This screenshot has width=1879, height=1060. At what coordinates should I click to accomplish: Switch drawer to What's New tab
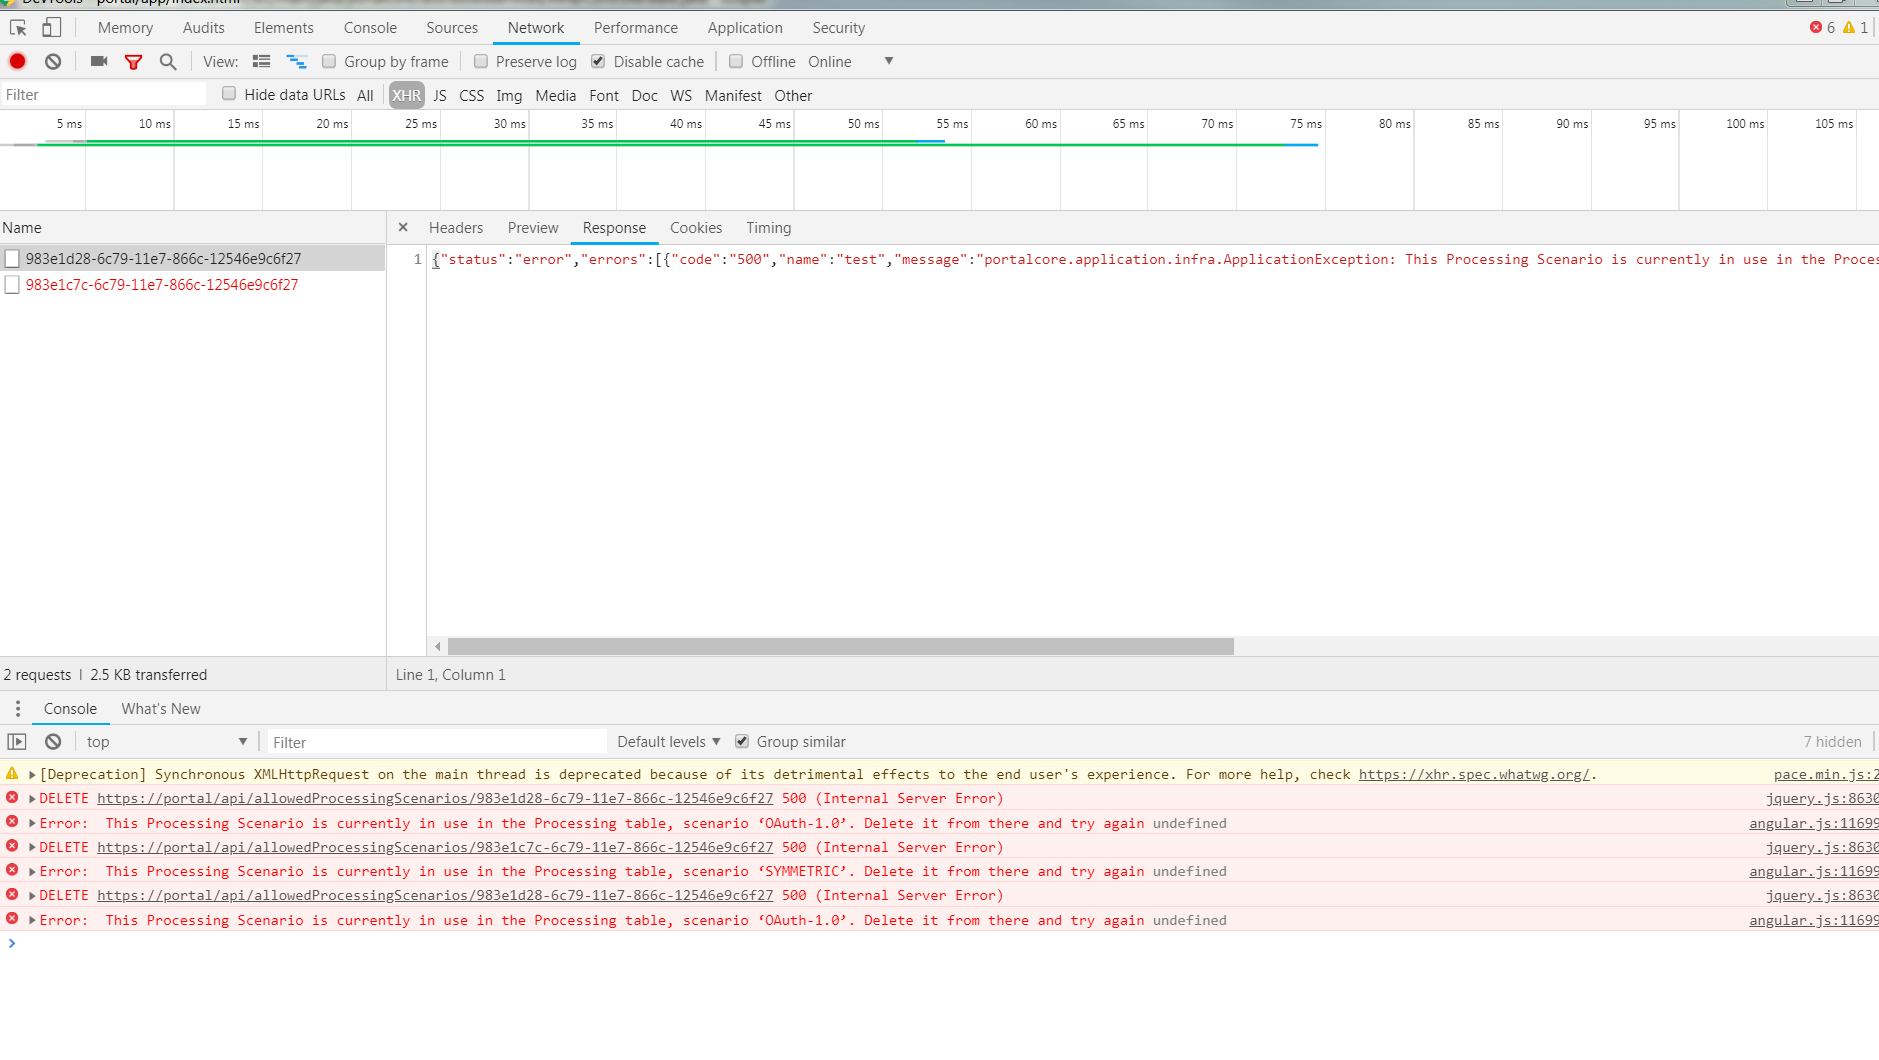coord(161,709)
